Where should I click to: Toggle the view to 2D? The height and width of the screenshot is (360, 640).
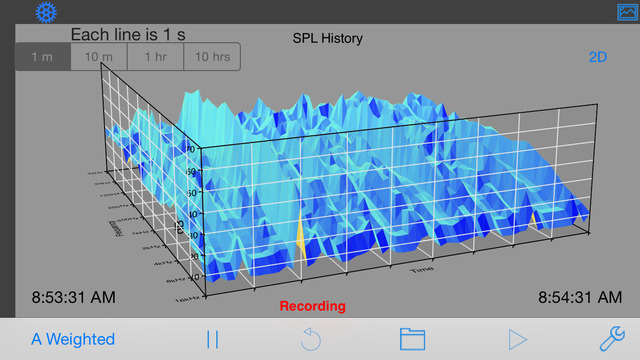[x=598, y=57]
